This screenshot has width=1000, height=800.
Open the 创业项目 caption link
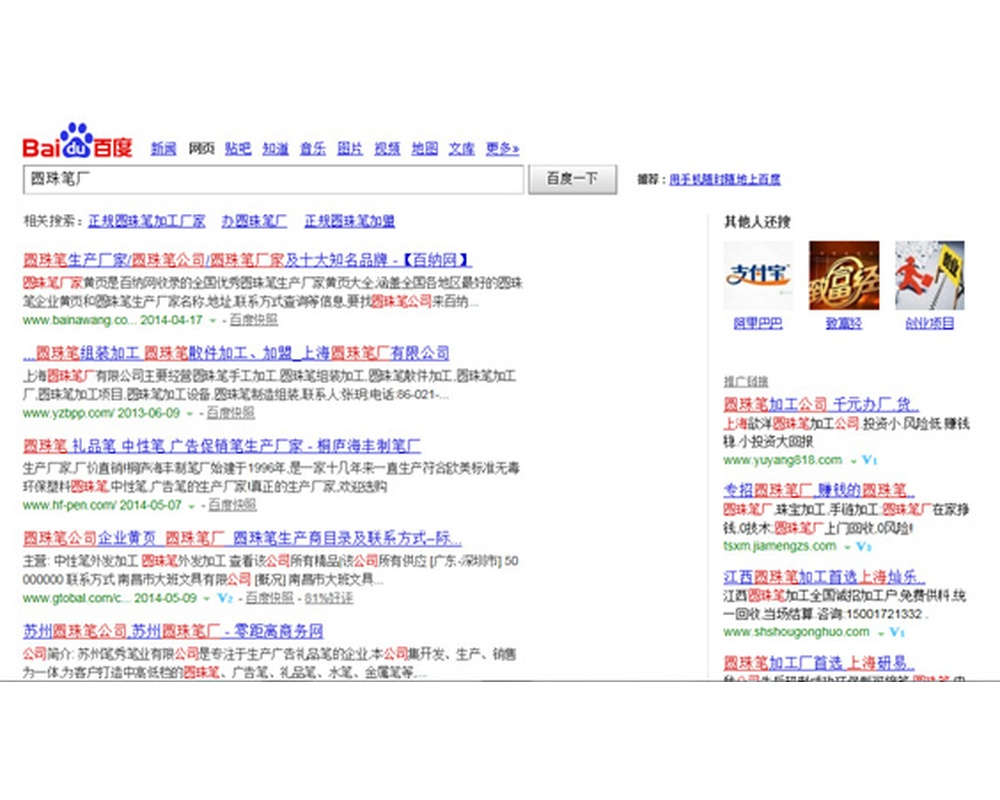point(930,323)
